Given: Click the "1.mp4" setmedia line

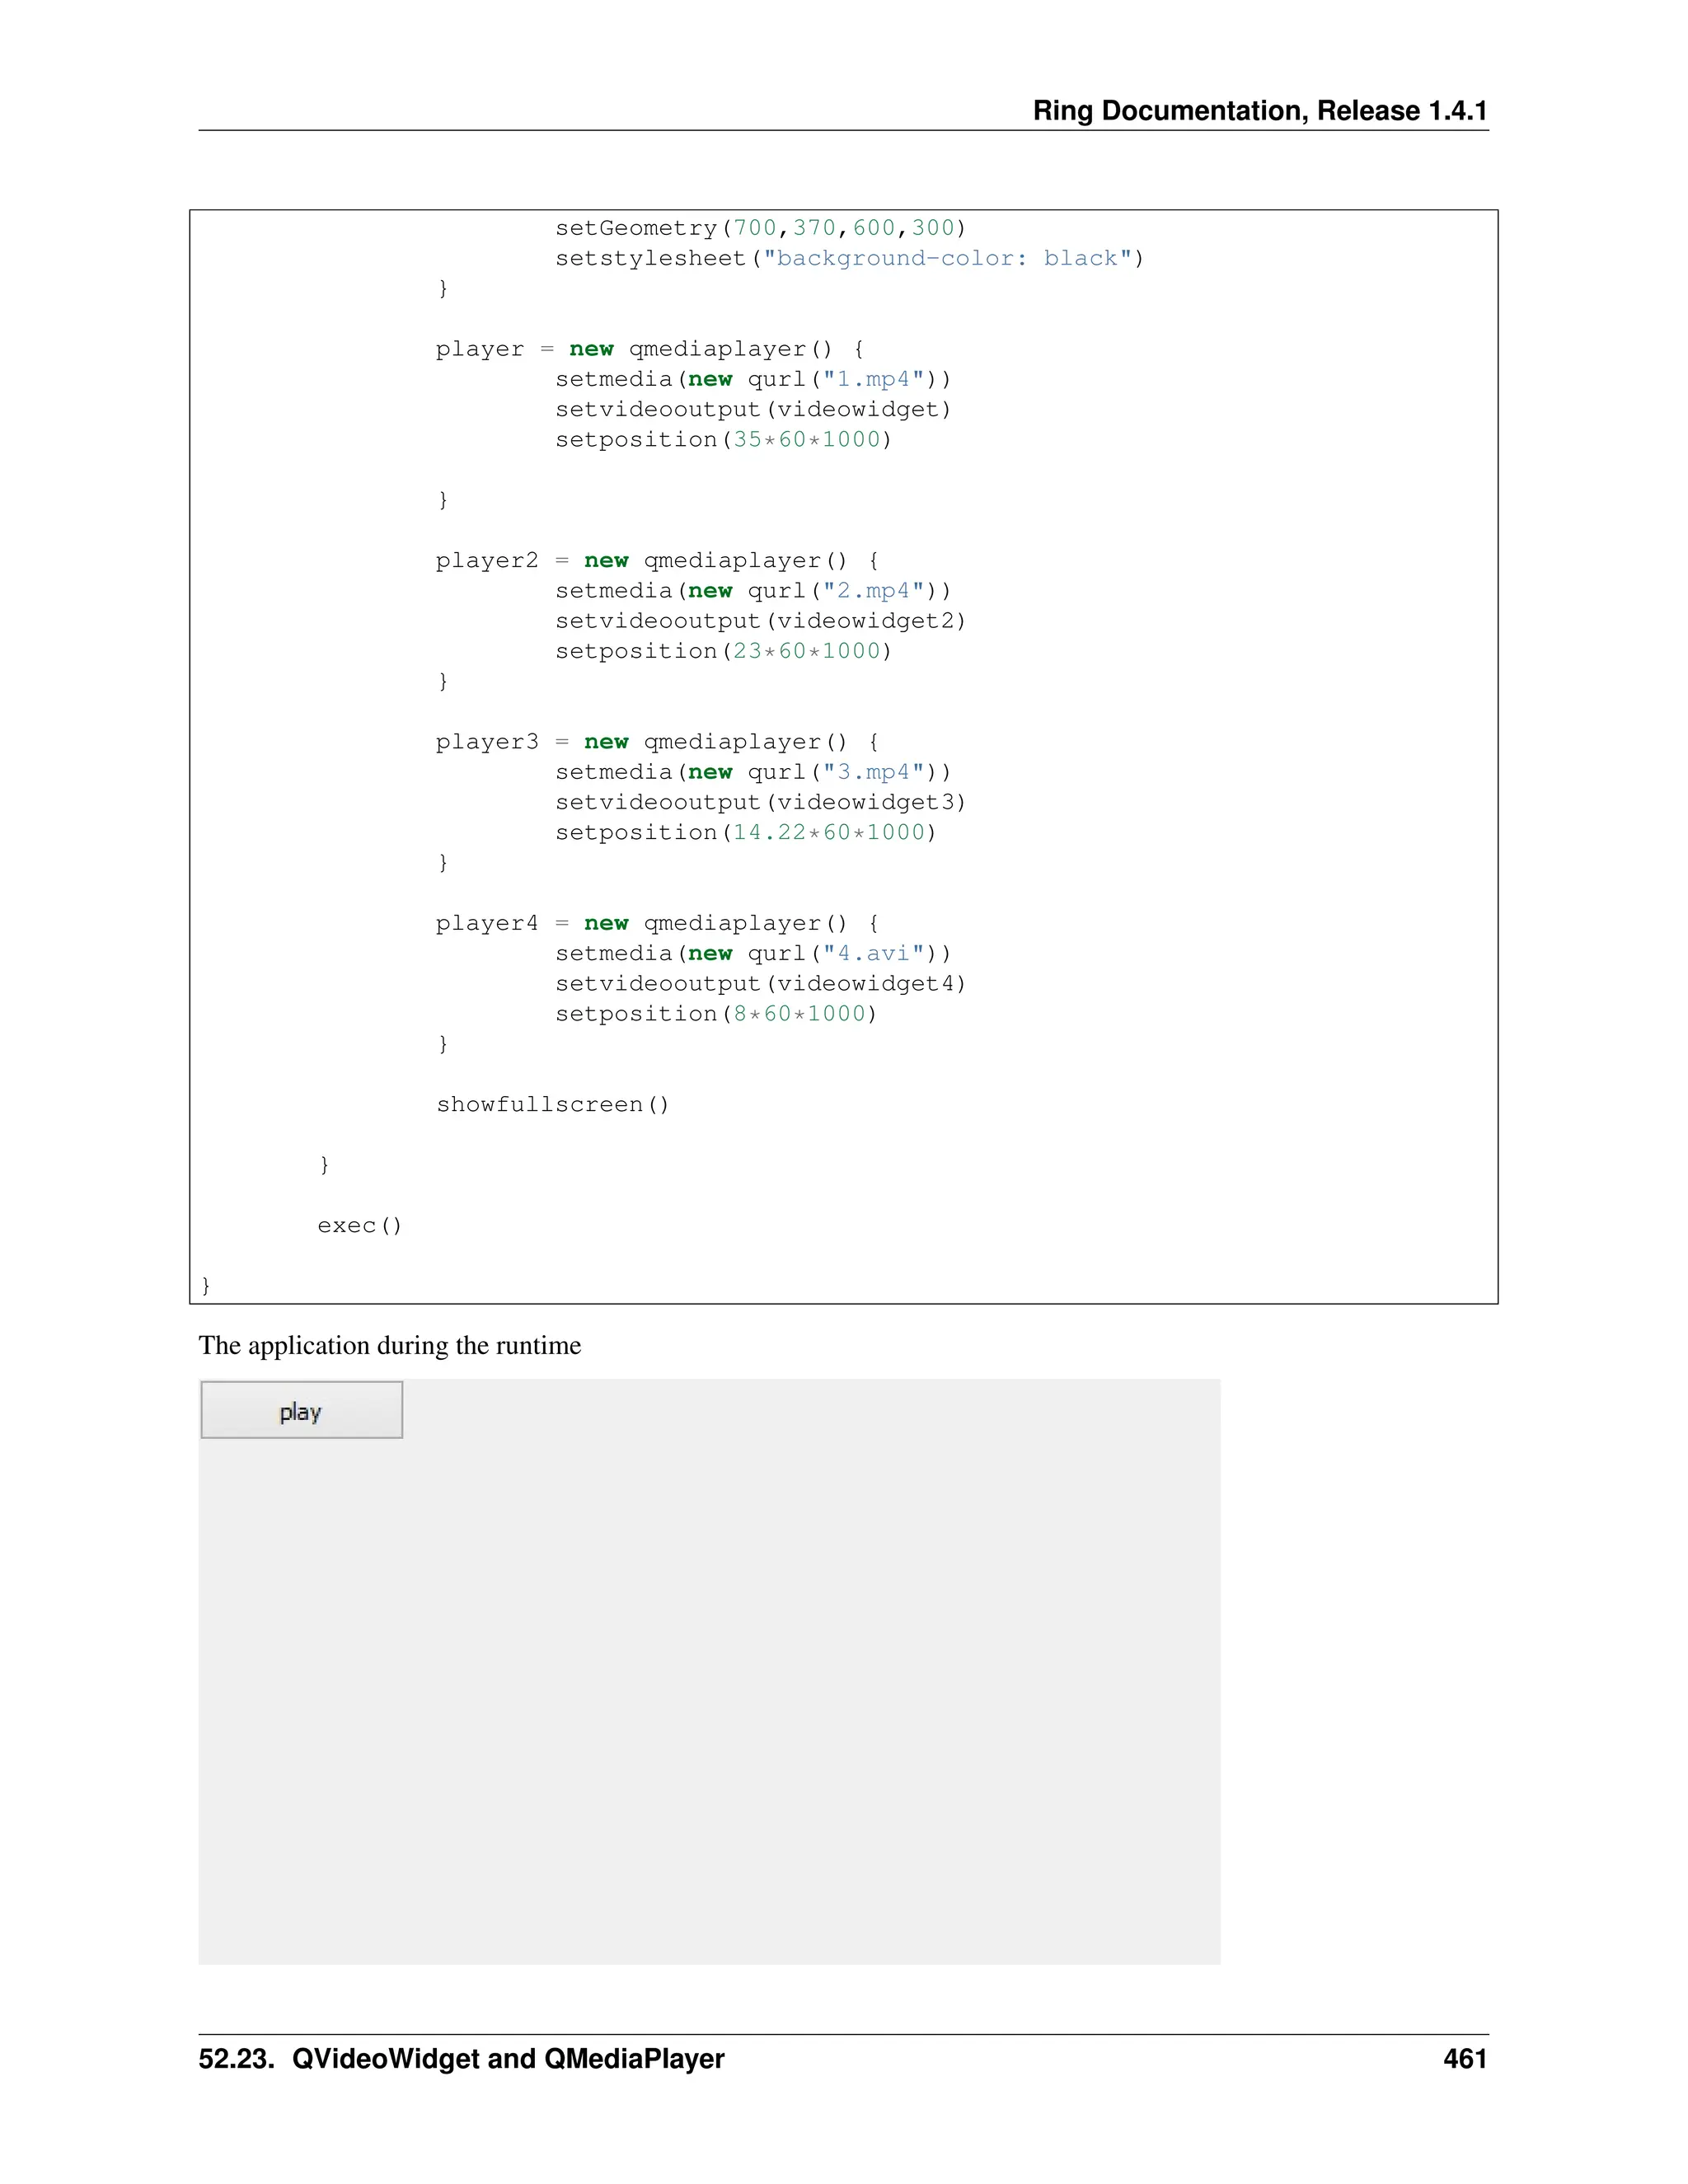Looking at the screenshot, I should click(753, 379).
